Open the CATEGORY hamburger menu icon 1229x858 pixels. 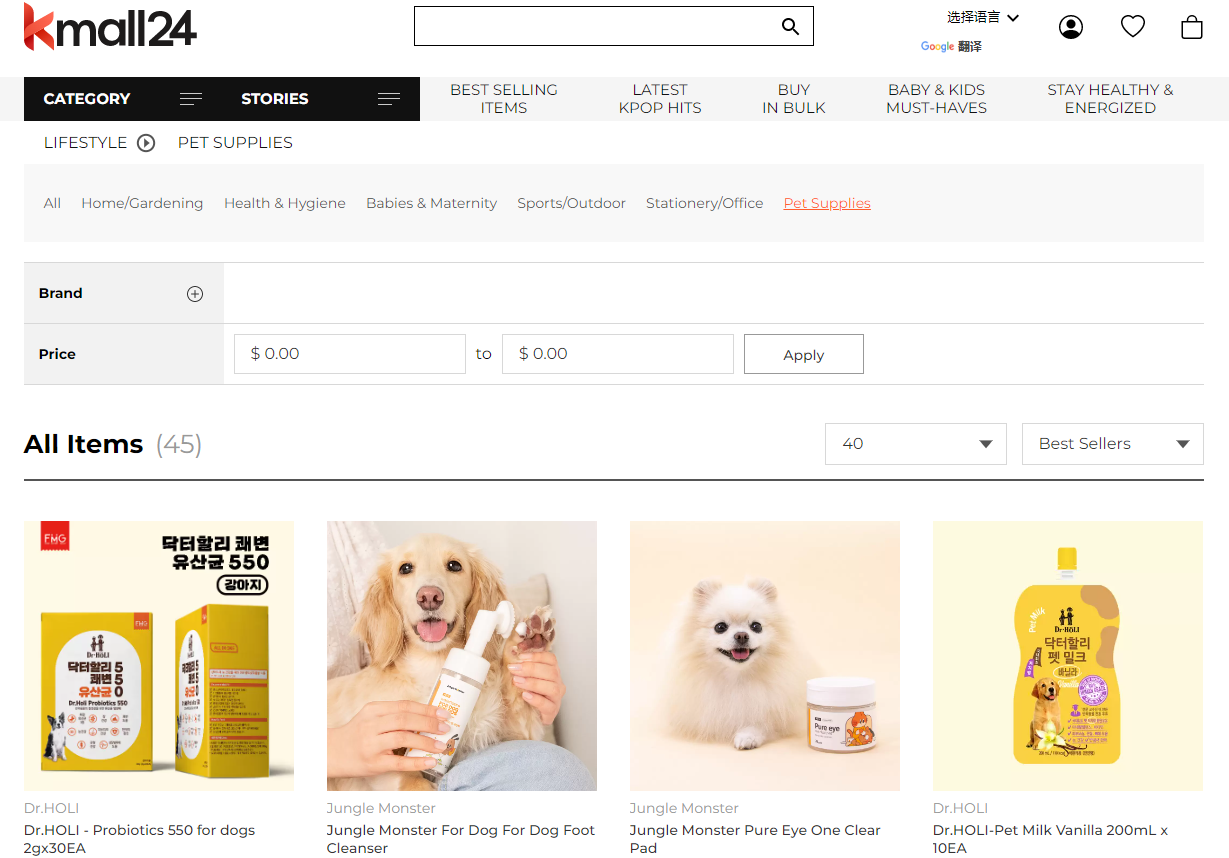click(x=191, y=99)
